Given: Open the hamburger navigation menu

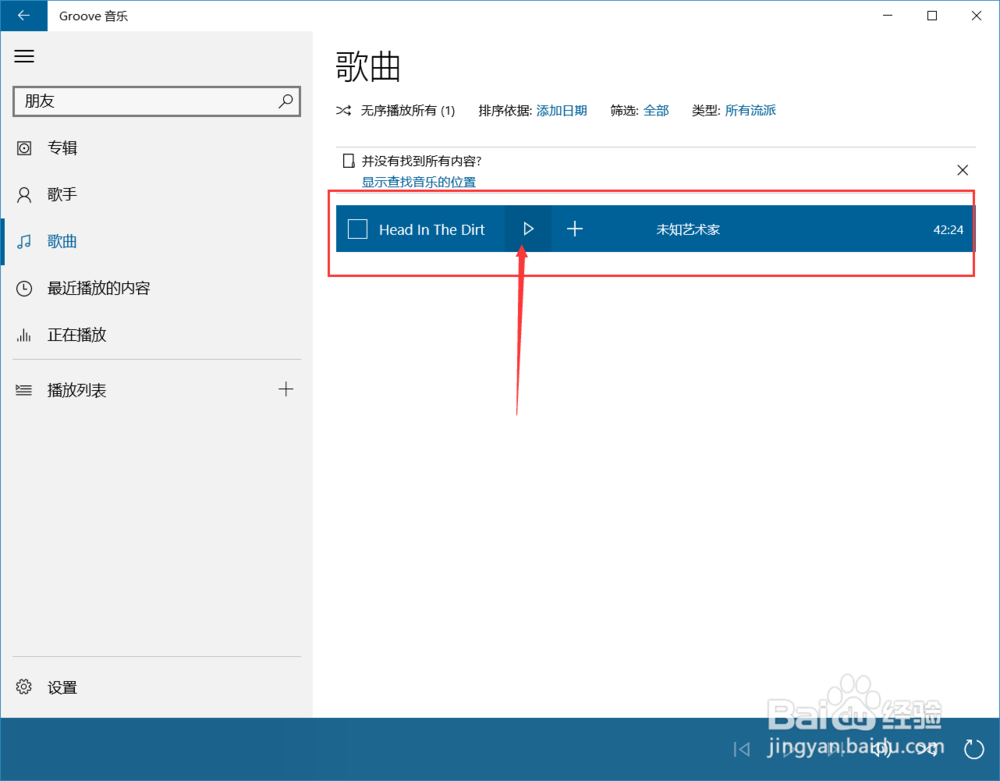Looking at the screenshot, I should 24,56.
